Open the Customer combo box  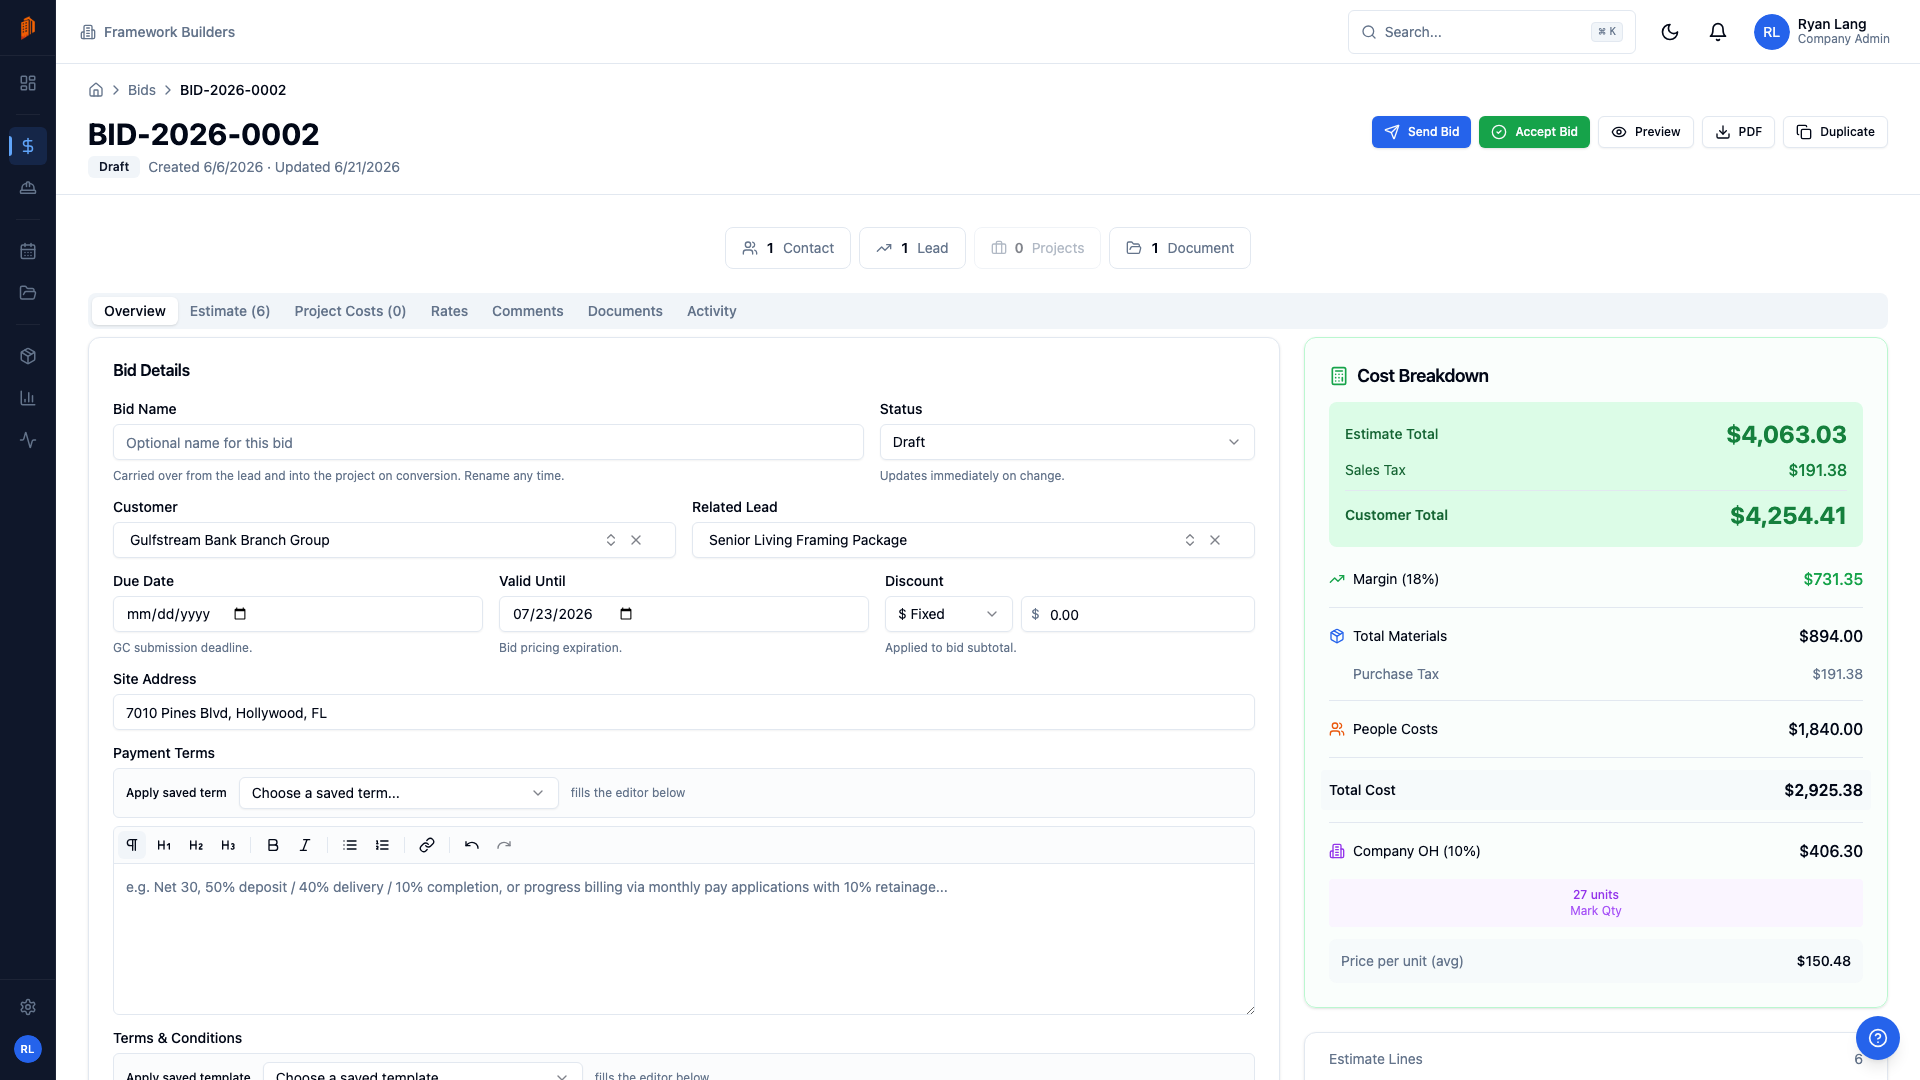click(x=394, y=540)
